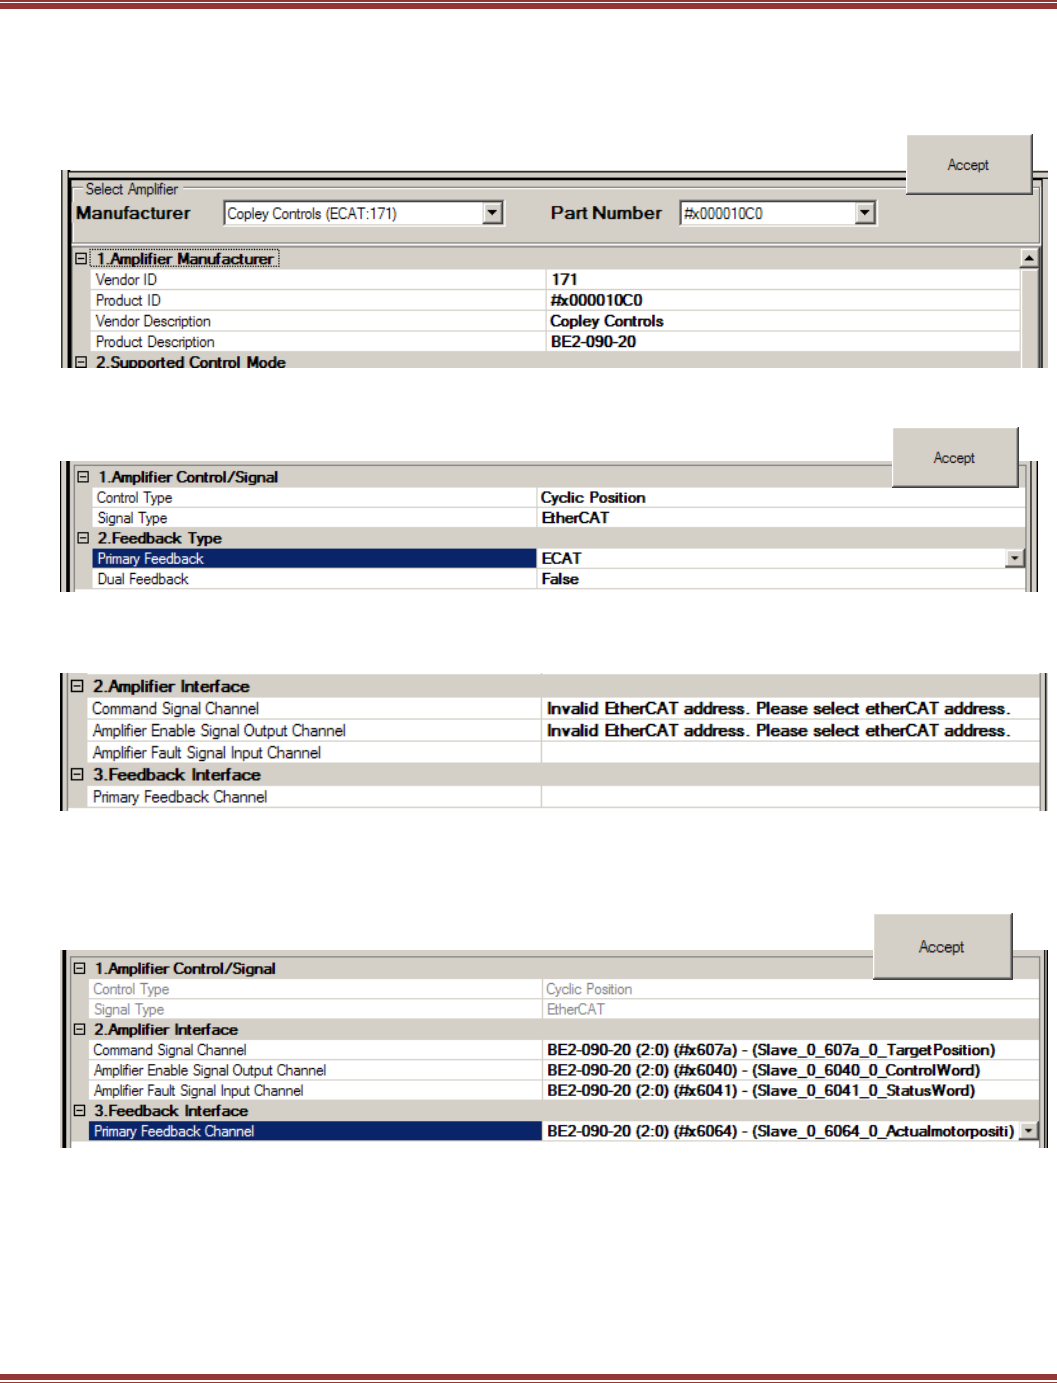Click Command Signal Channel invalid address message
Image resolution: width=1057 pixels, height=1383 pixels.
click(x=778, y=708)
